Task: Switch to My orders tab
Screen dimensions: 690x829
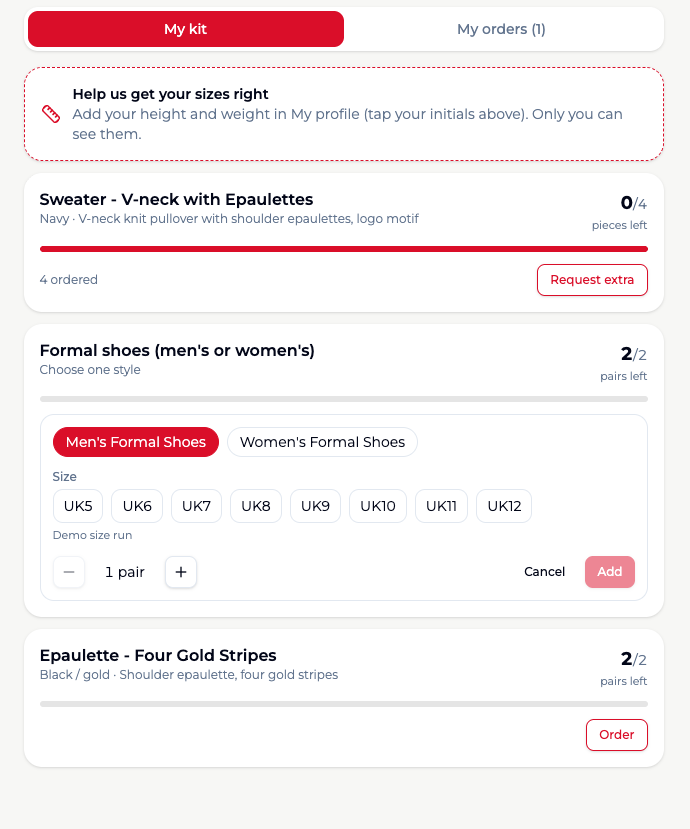Action: click(x=501, y=29)
